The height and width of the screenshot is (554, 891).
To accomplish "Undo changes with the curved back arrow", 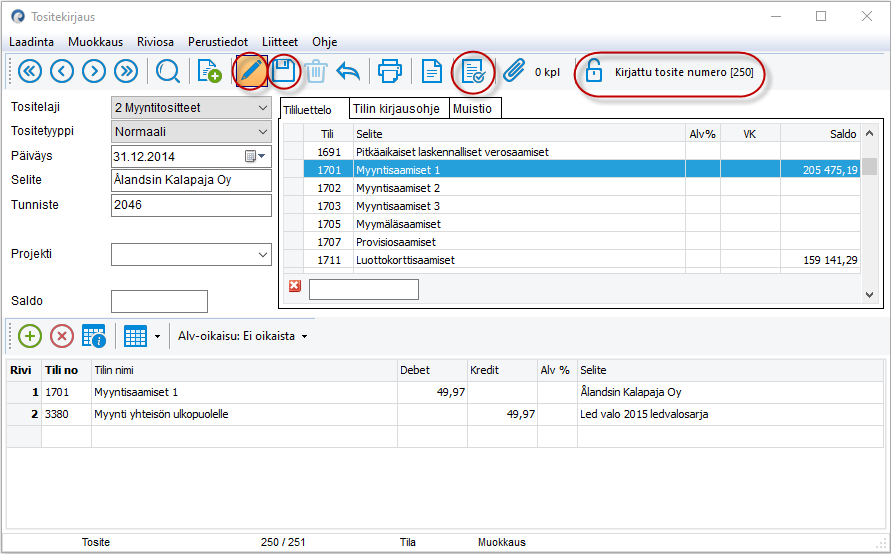I will pos(348,72).
